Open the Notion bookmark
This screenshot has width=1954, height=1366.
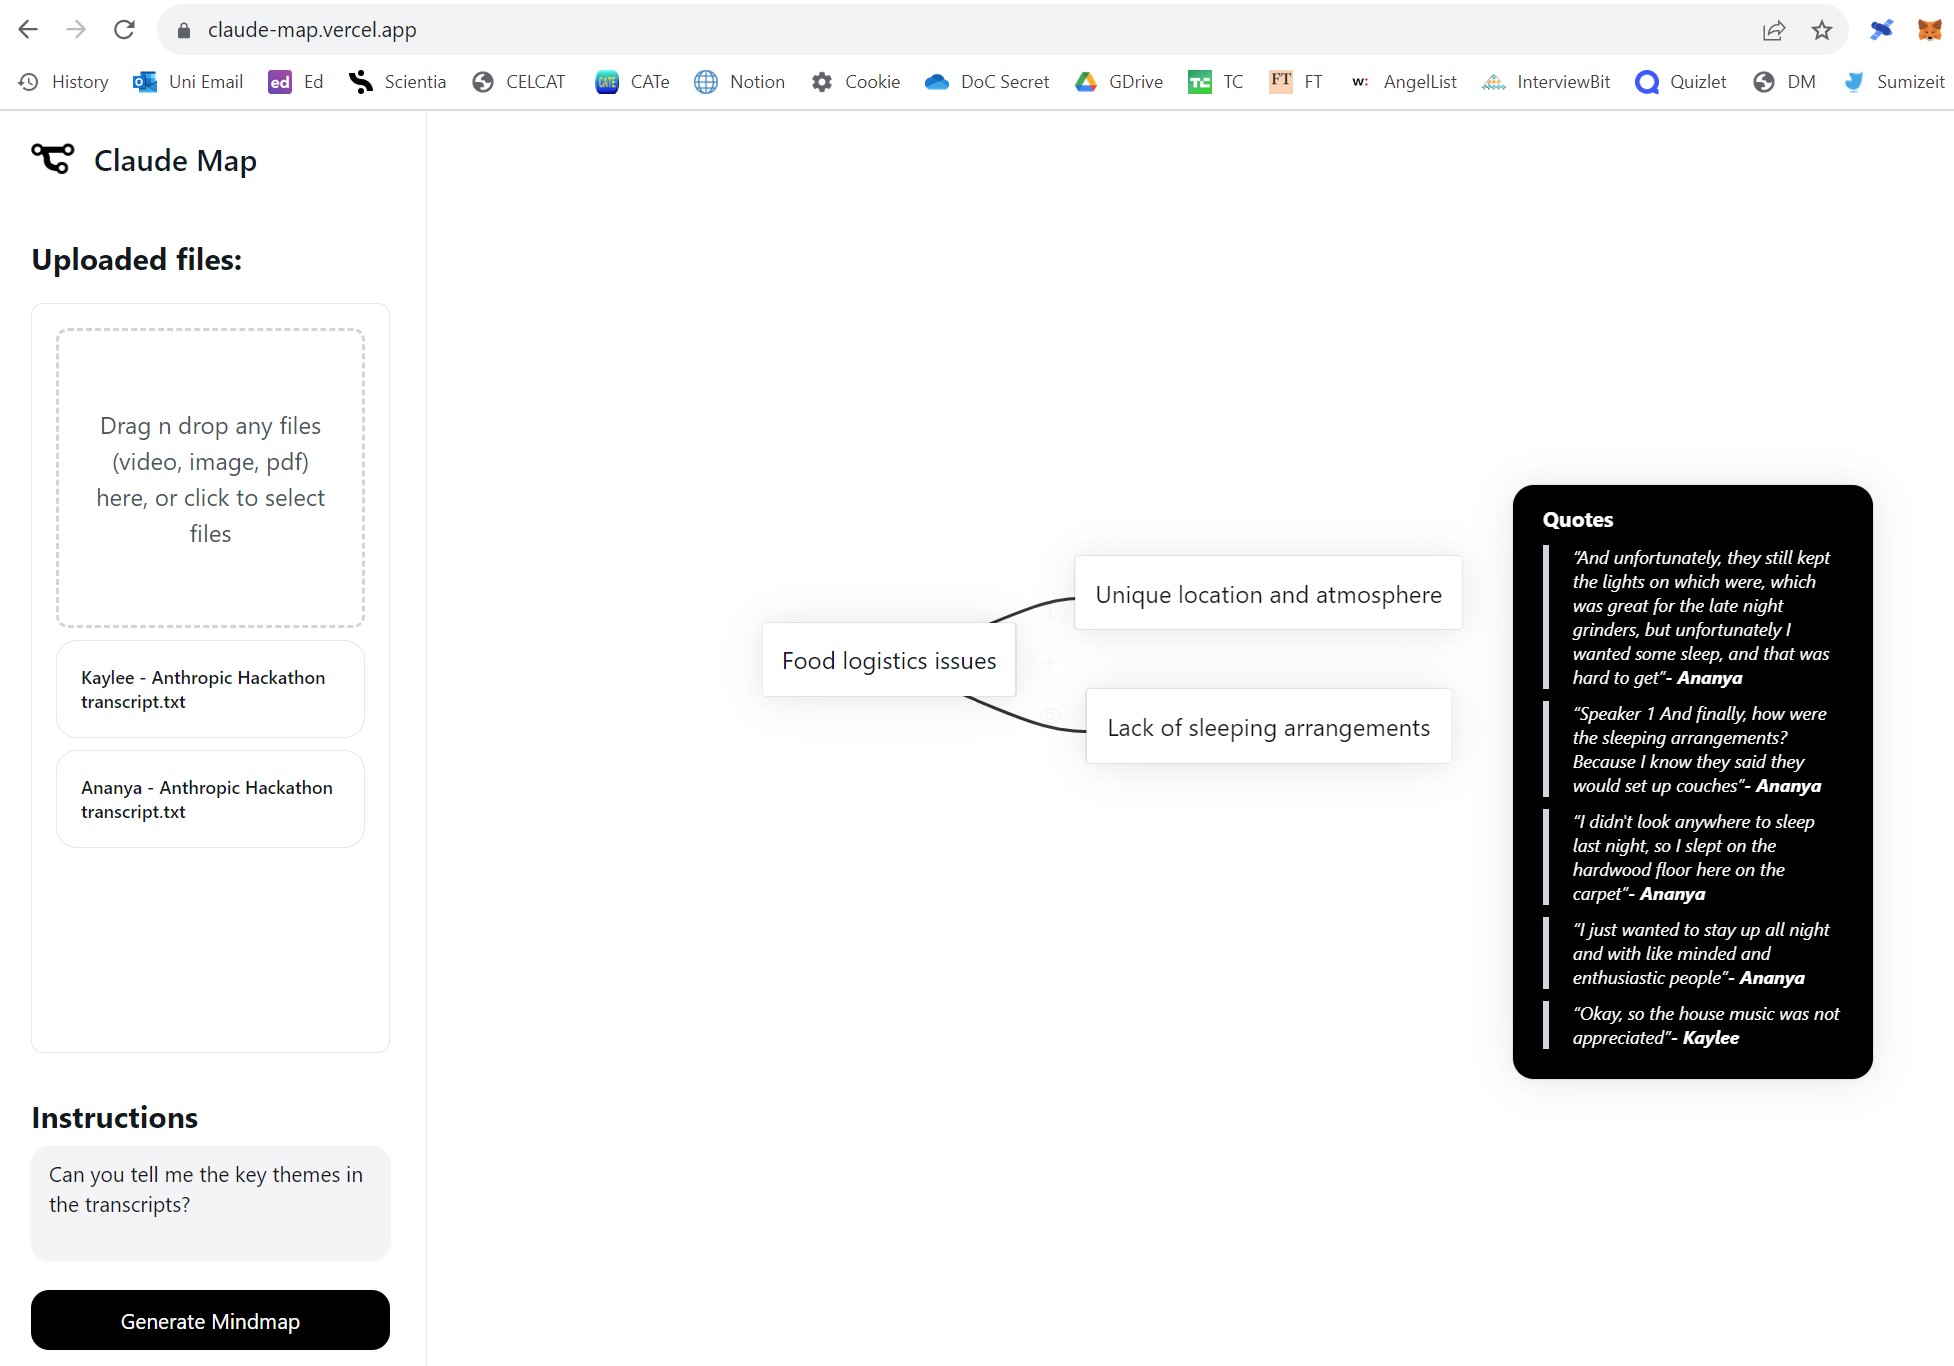[x=740, y=82]
